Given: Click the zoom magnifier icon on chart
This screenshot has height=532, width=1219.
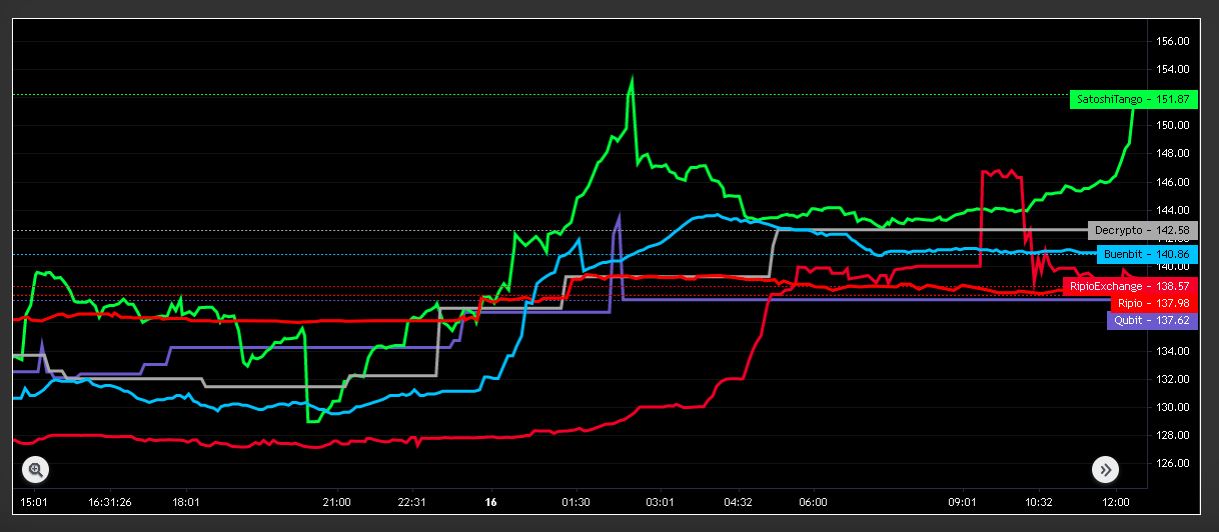Looking at the screenshot, I should click(36, 469).
